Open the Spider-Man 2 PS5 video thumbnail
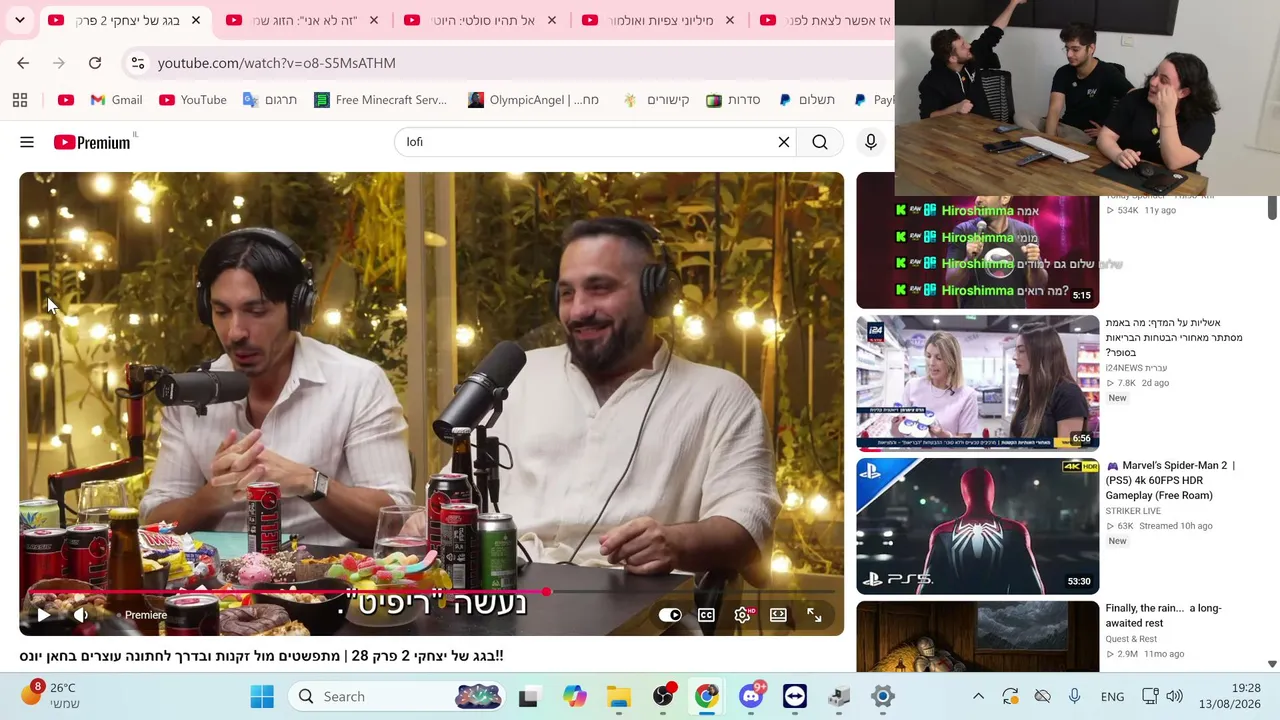Viewport: 1280px width, 720px height. (978, 526)
